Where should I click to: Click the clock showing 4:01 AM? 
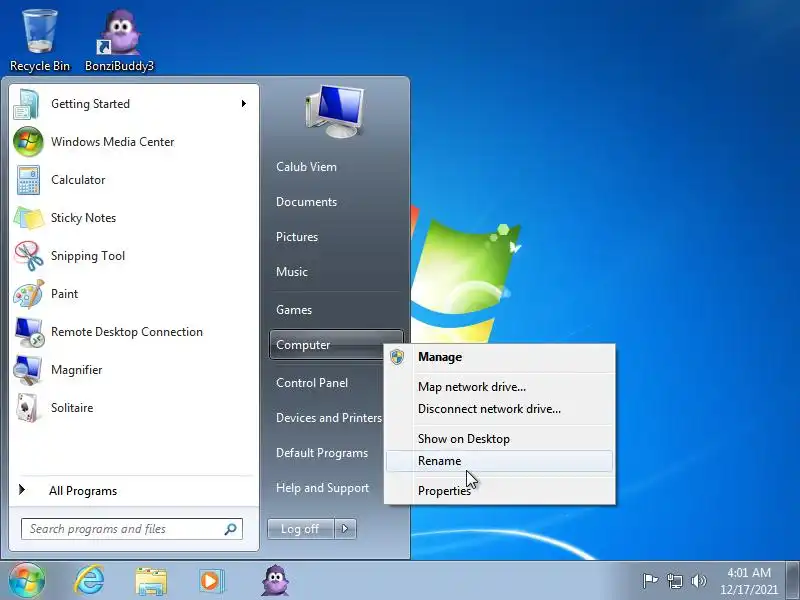(x=749, y=581)
